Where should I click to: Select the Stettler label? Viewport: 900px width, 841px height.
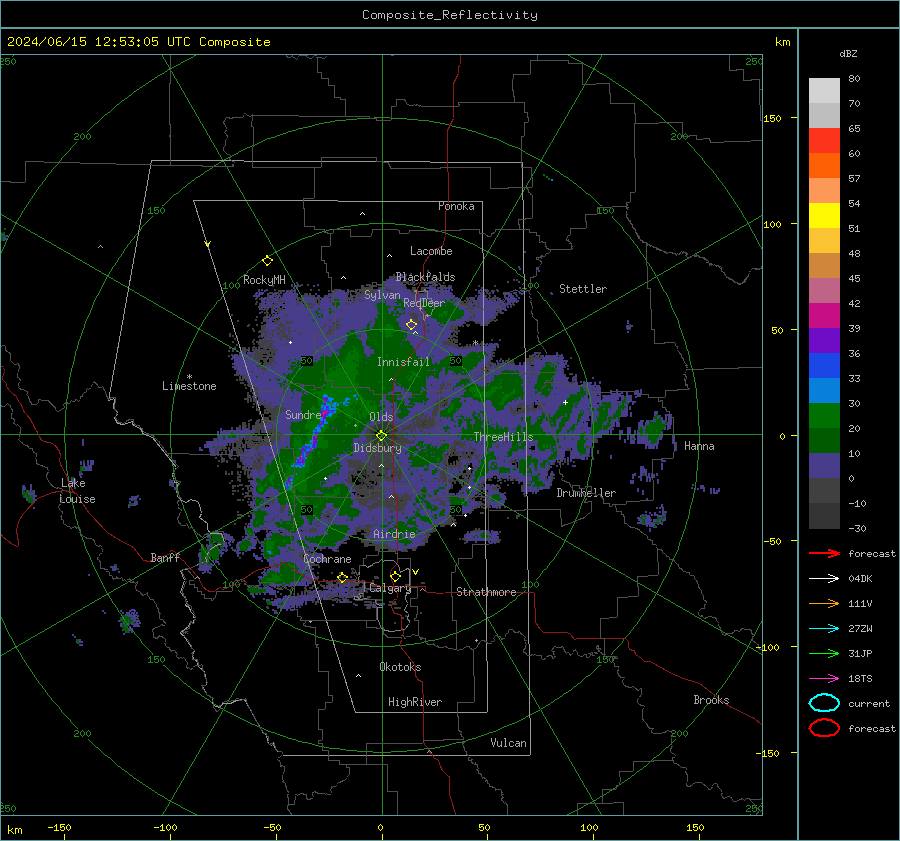[x=583, y=289]
